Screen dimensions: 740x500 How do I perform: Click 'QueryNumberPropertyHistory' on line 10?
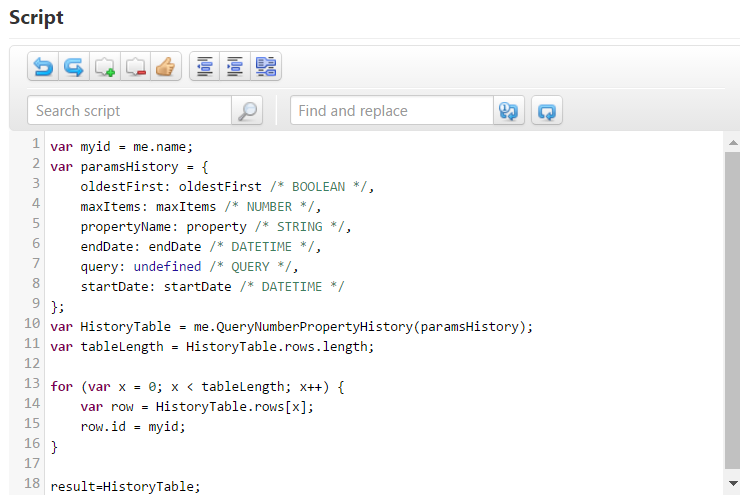coord(314,327)
